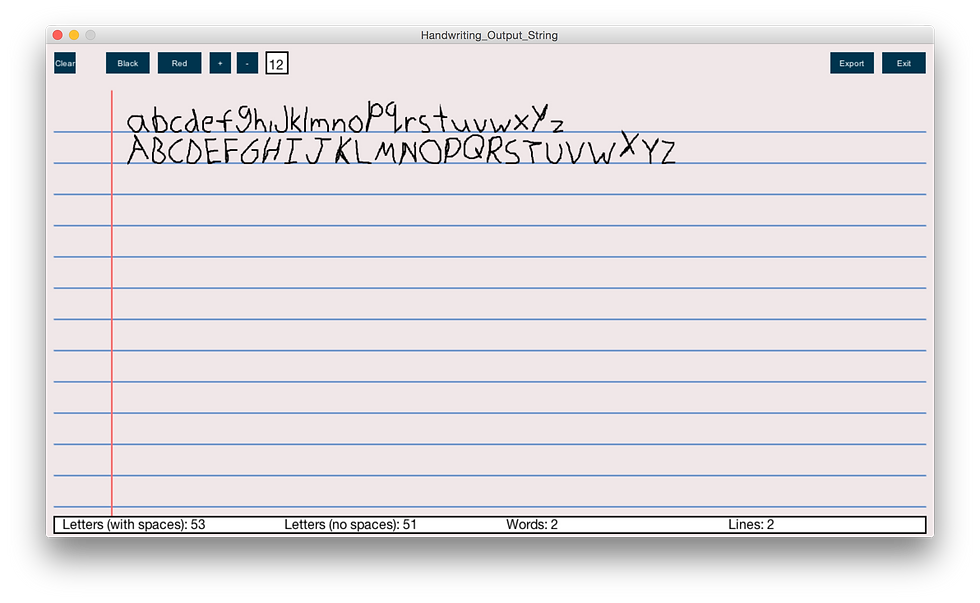Screen dimensions: 980x603
Task: Switch pen color to Red
Action: pyautogui.click(x=179, y=63)
